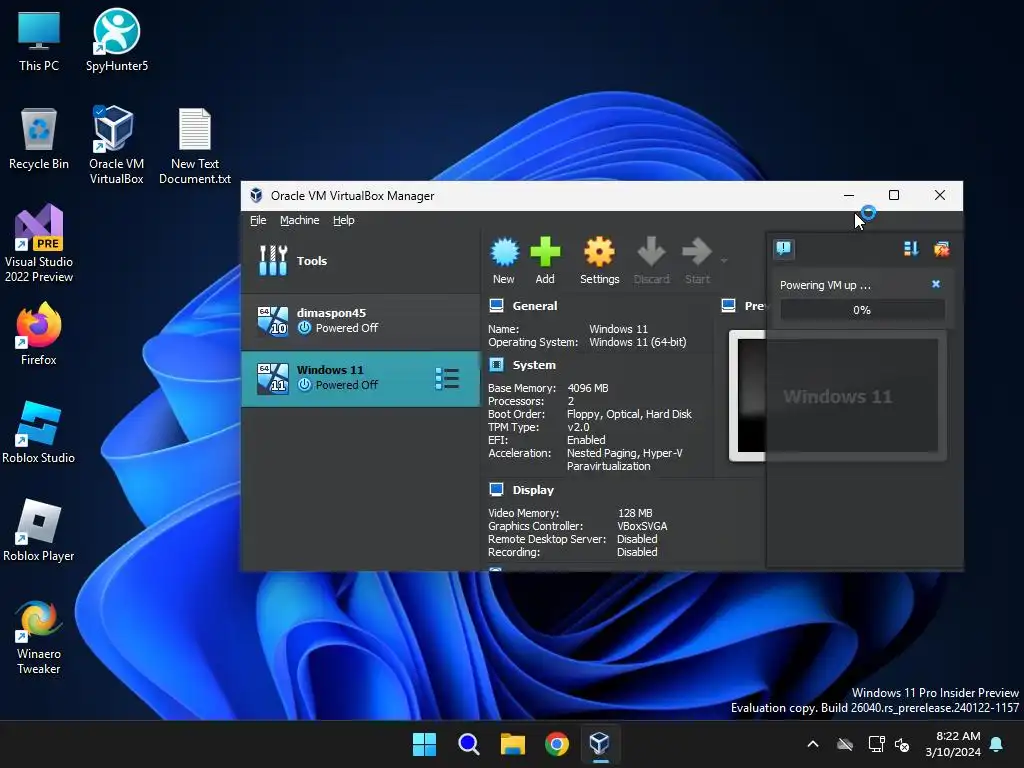Click the VirtualBox Manager title bar icon
The width and height of the screenshot is (1024, 768).
click(257, 195)
